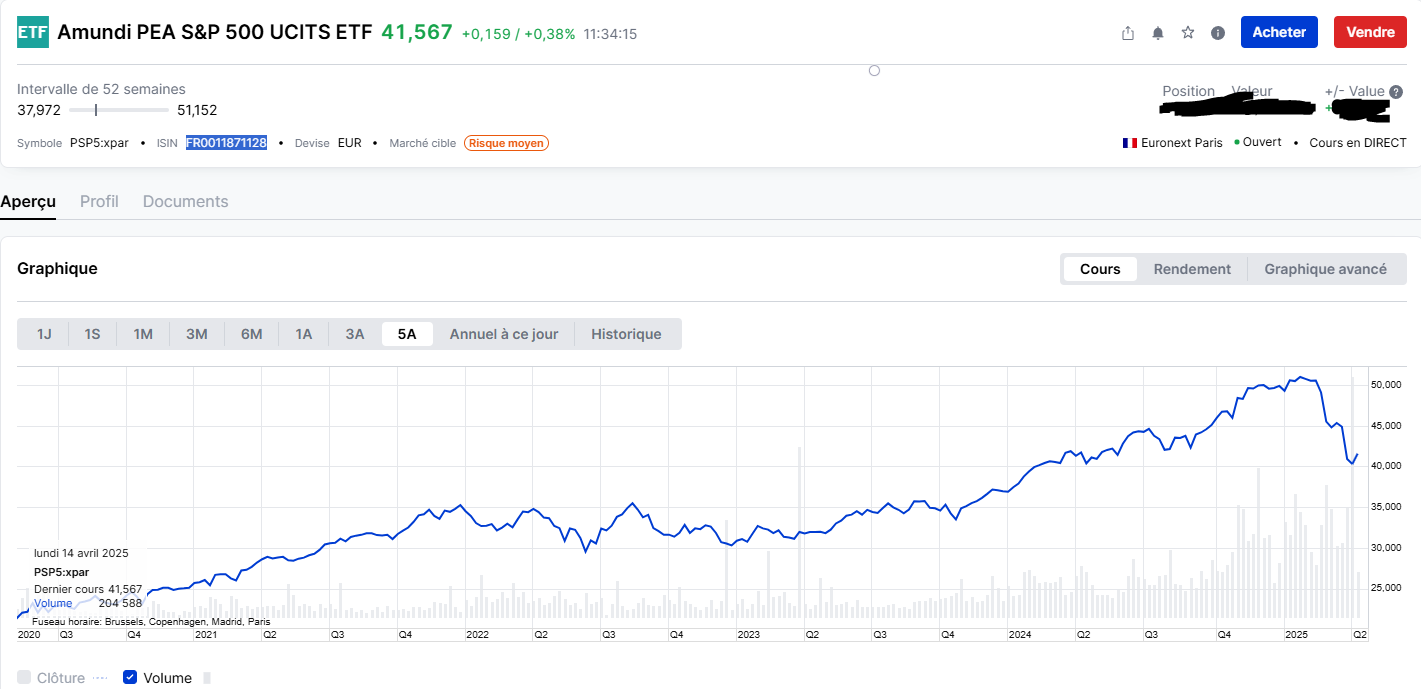Click the 52-week range slider bar
The image size is (1421, 689).
coord(118,110)
